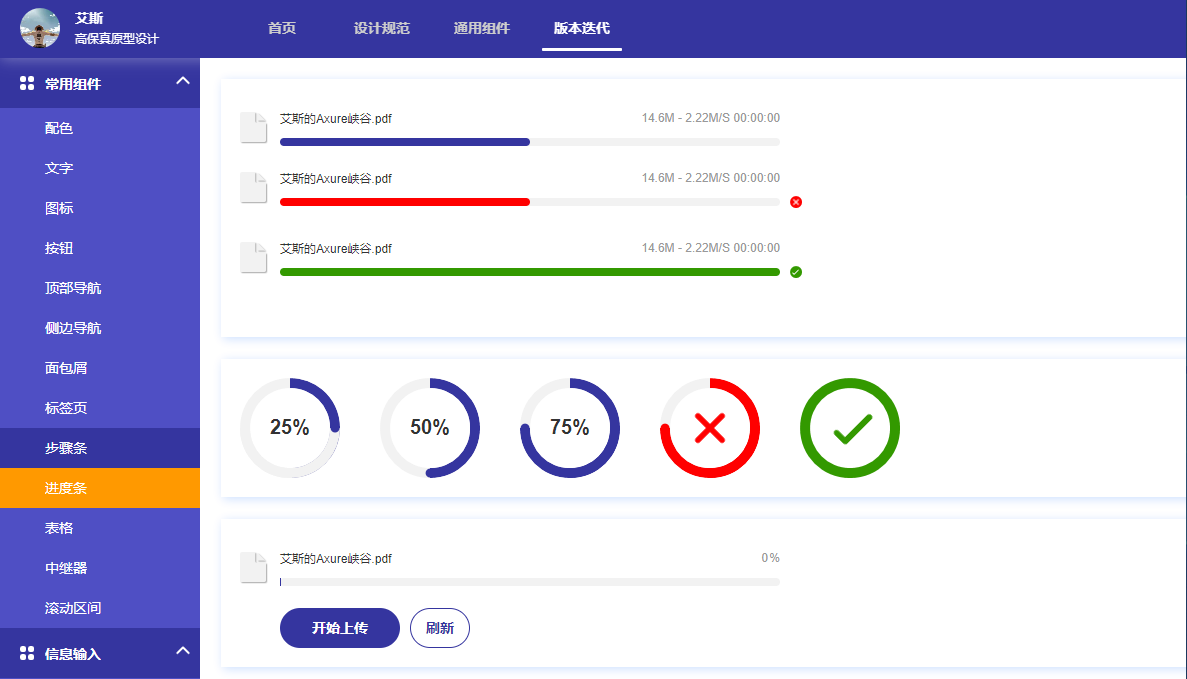
Task: Click the green check icon on the completed progress bar
Action: click(796, 272)
